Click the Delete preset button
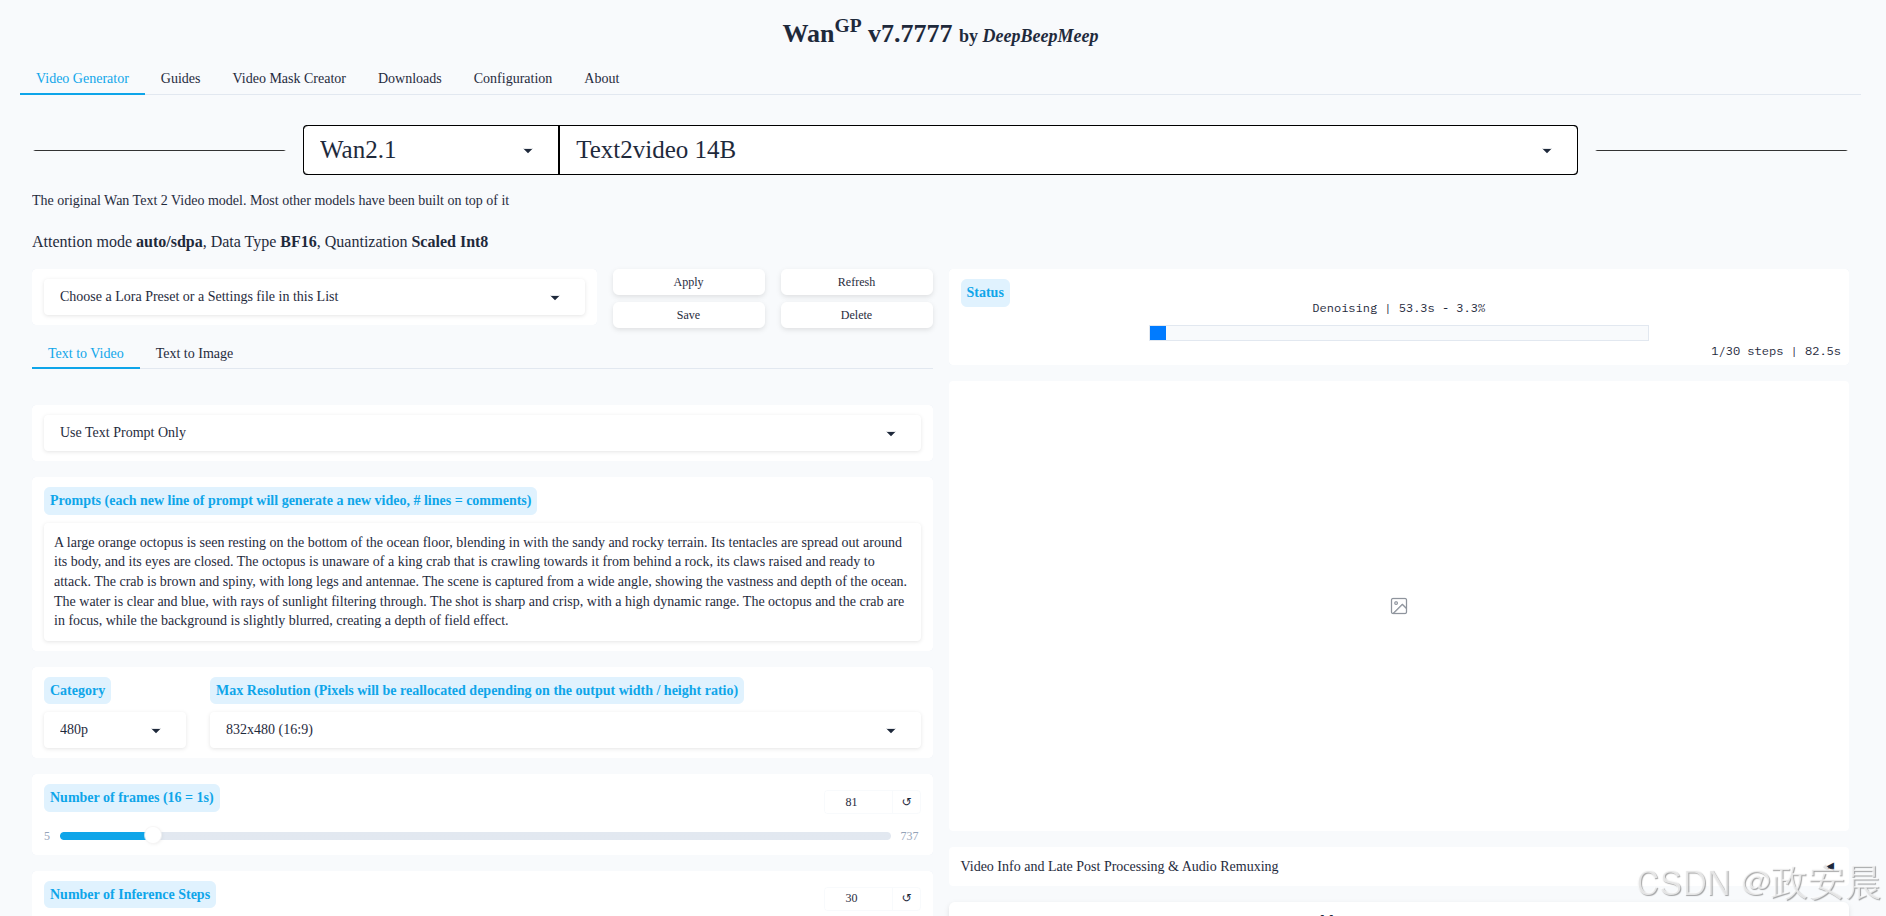 point(856,315)
